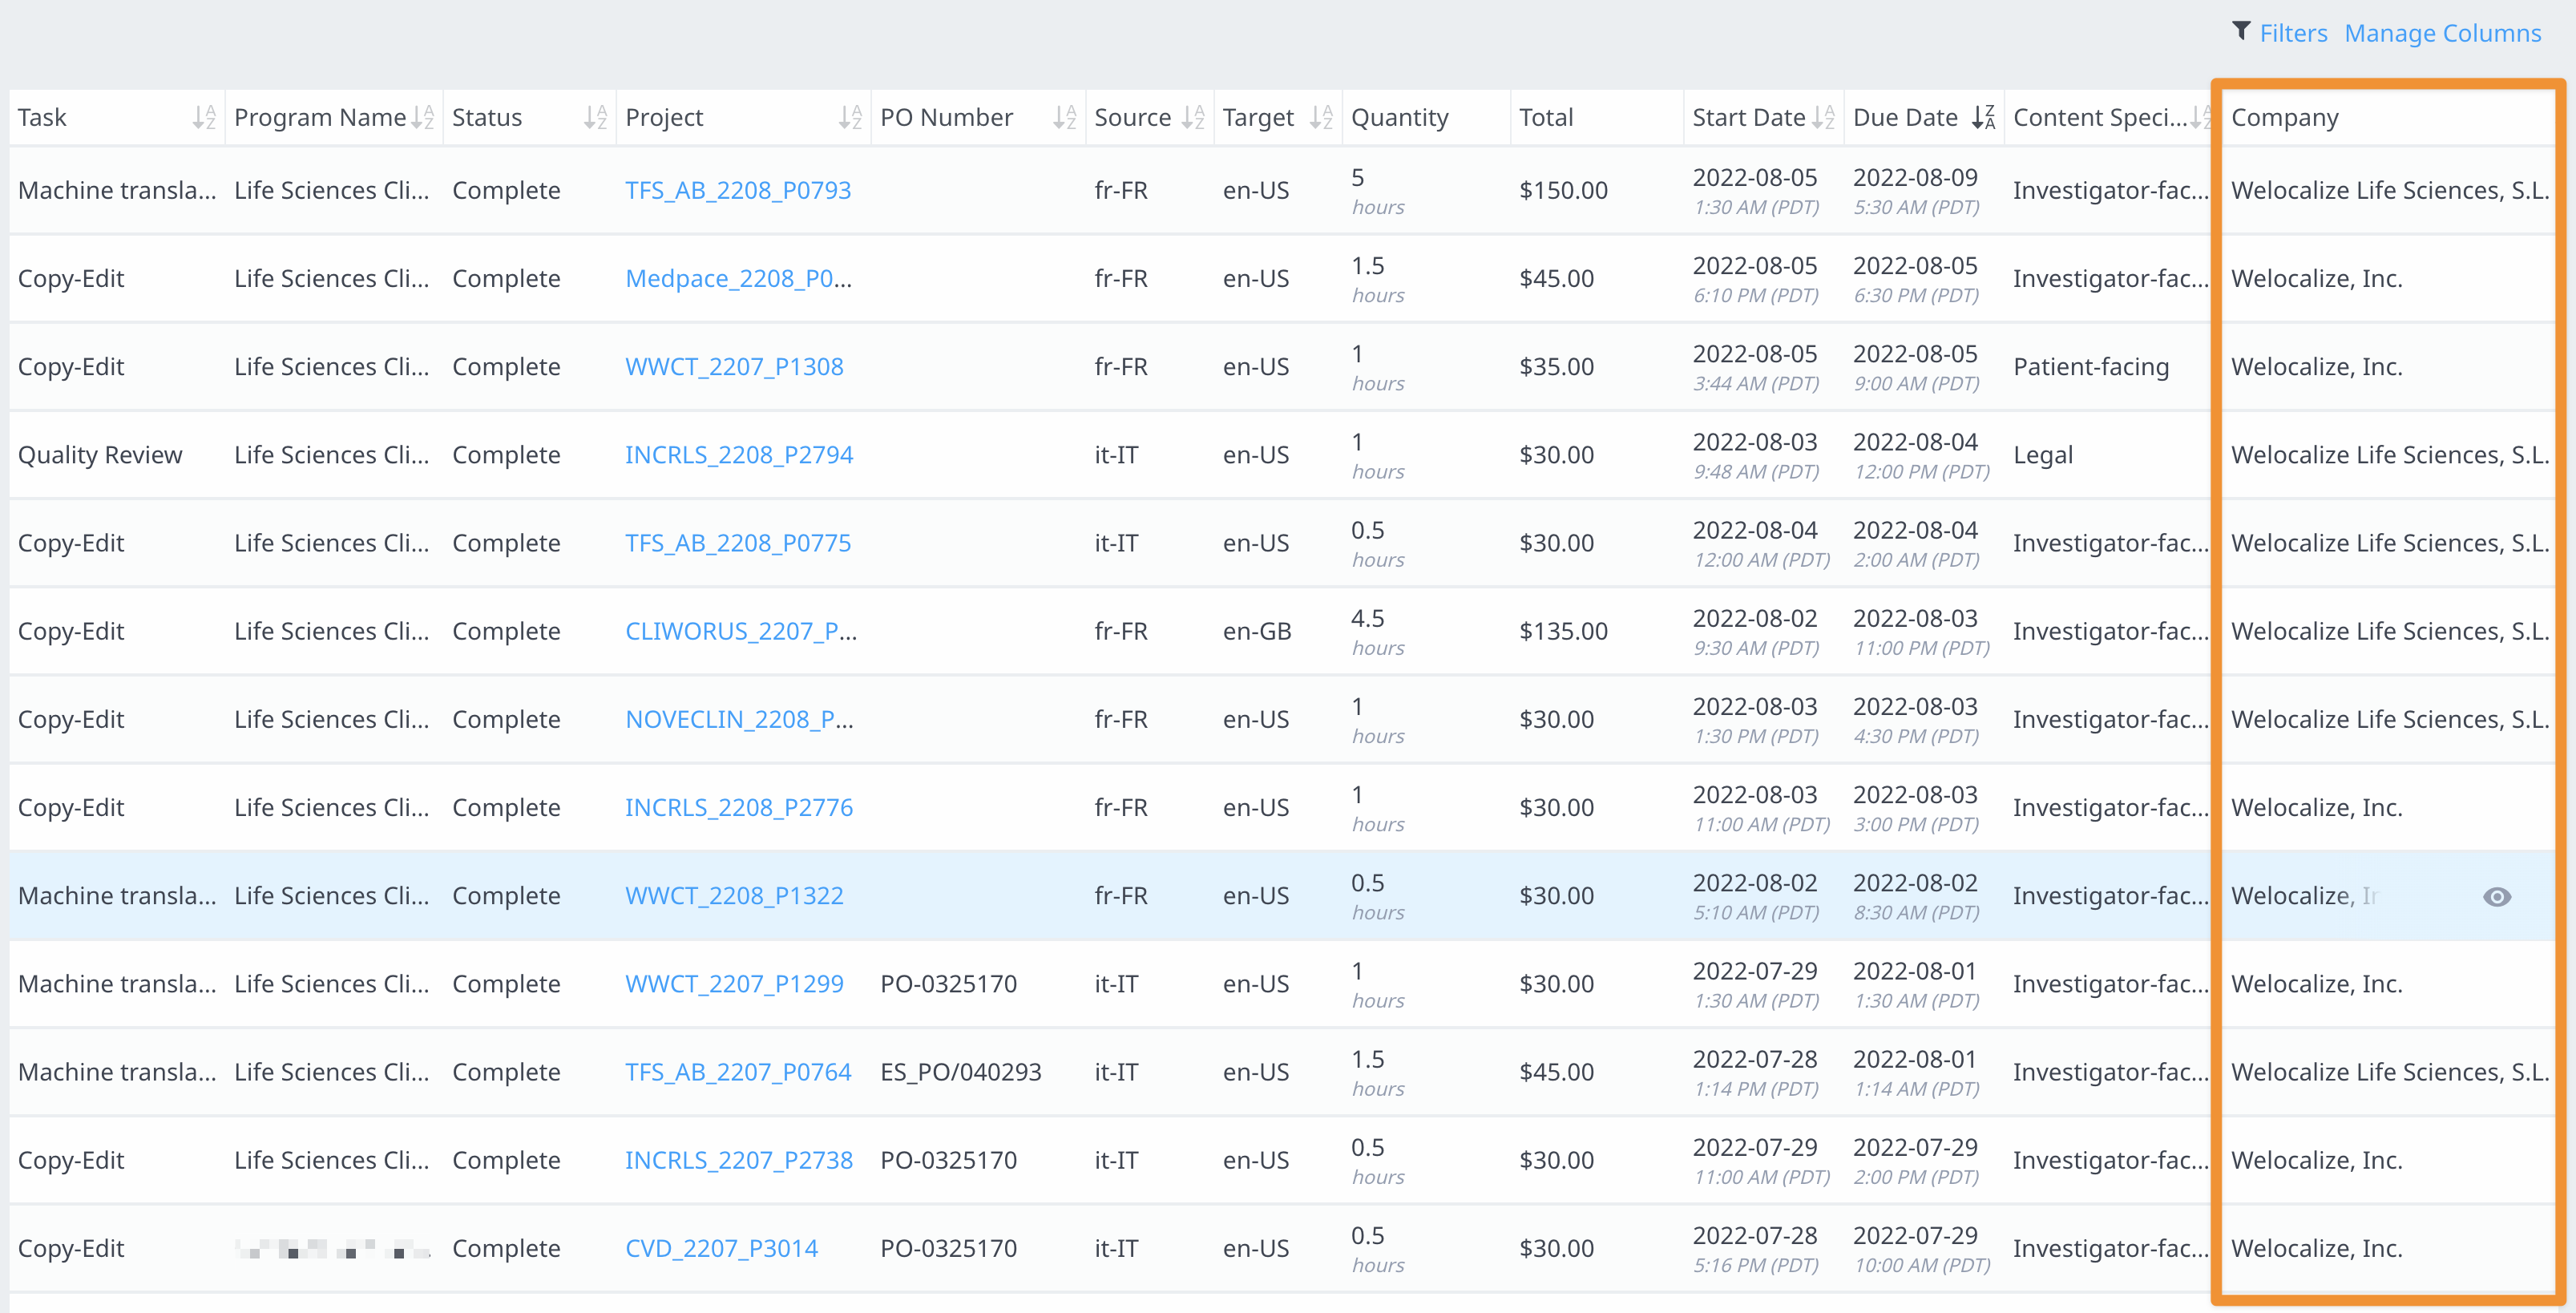Open project TFS_AB_2208_P0793

738,190
